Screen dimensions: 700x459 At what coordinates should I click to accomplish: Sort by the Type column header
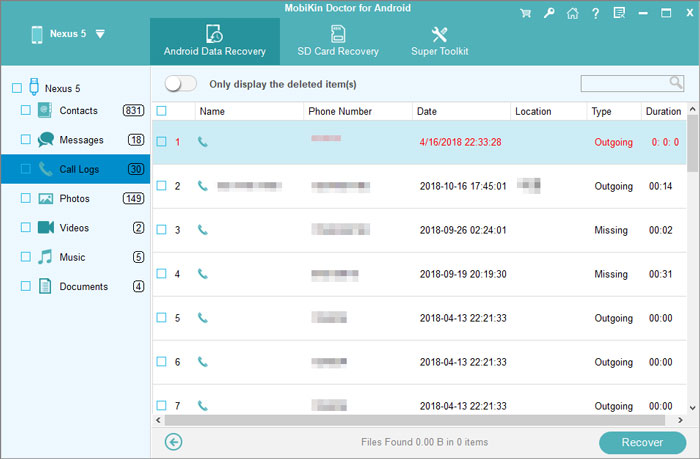(601, 111)
